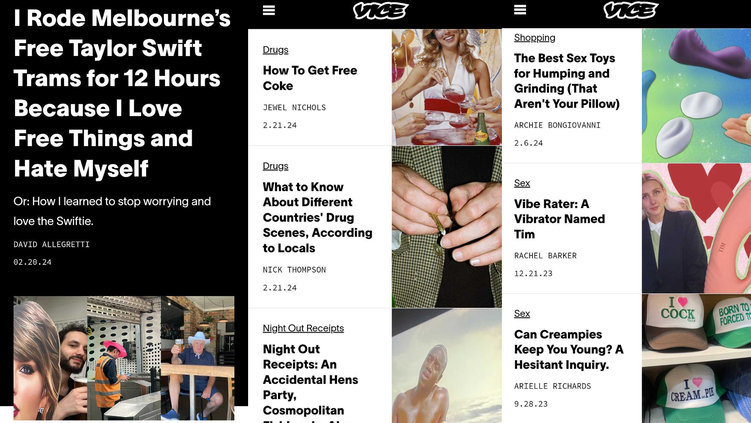Open the Shopping category link
Screen dimensions: 751x423
tap(535, 38)
